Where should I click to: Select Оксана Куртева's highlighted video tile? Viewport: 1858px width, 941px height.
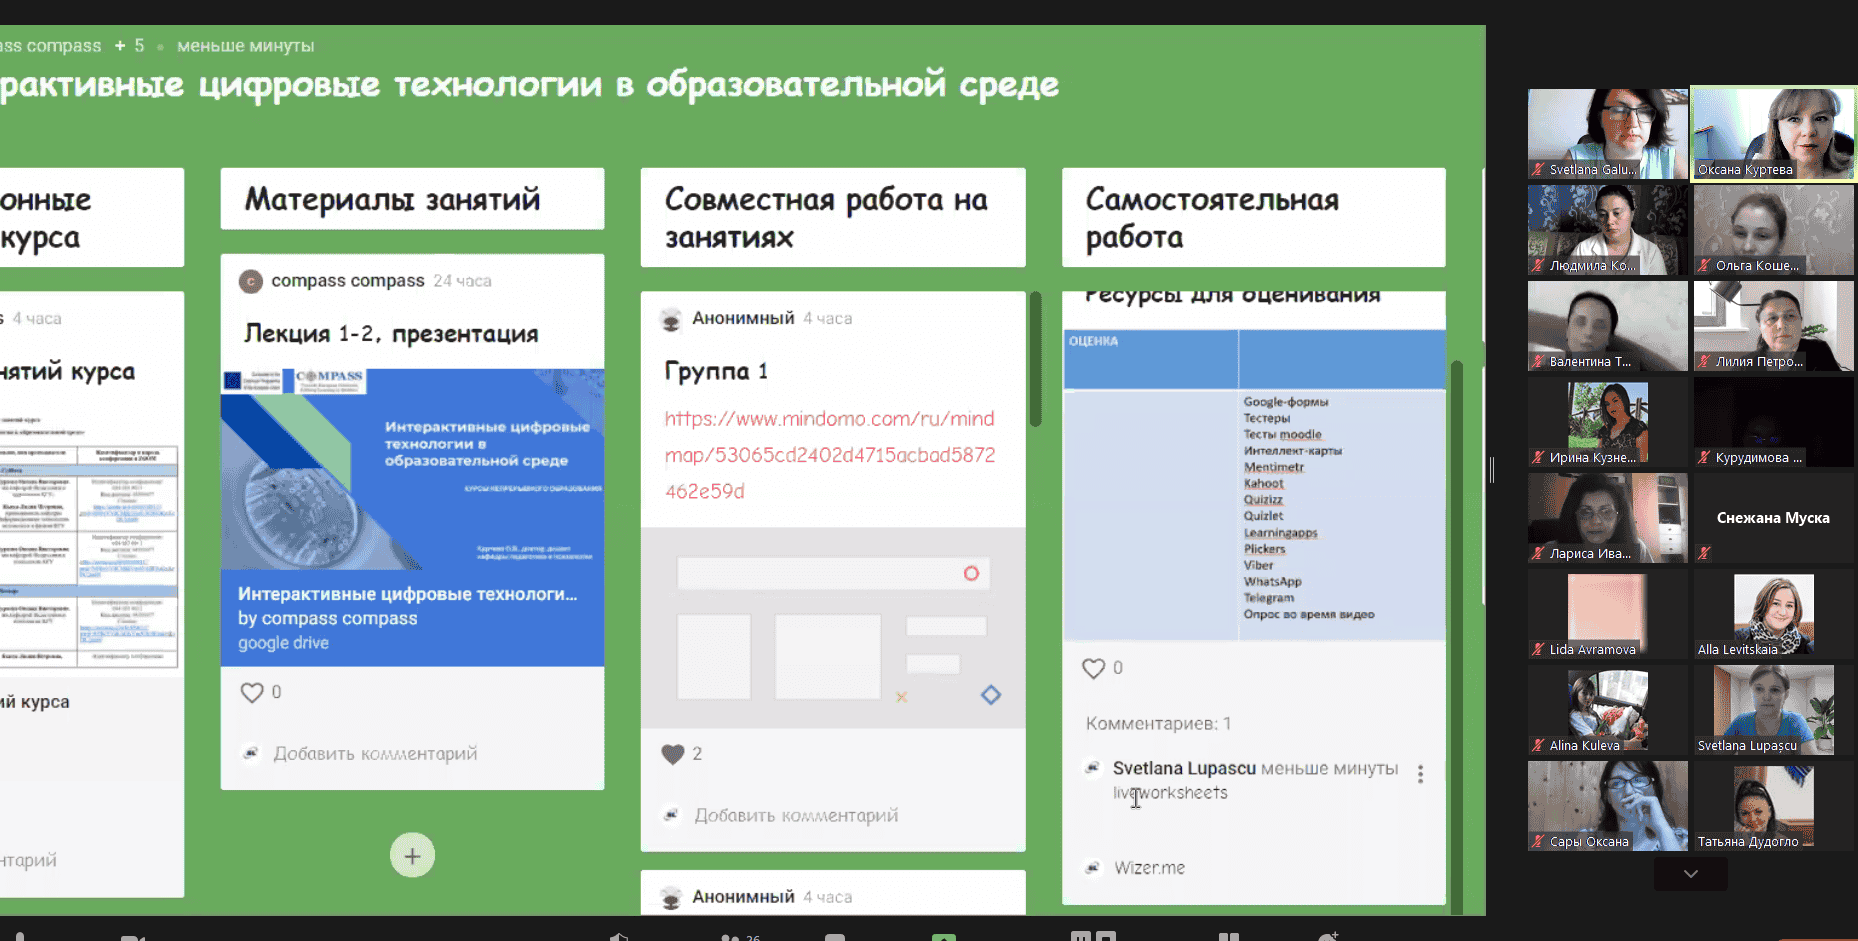point(1773,133)
